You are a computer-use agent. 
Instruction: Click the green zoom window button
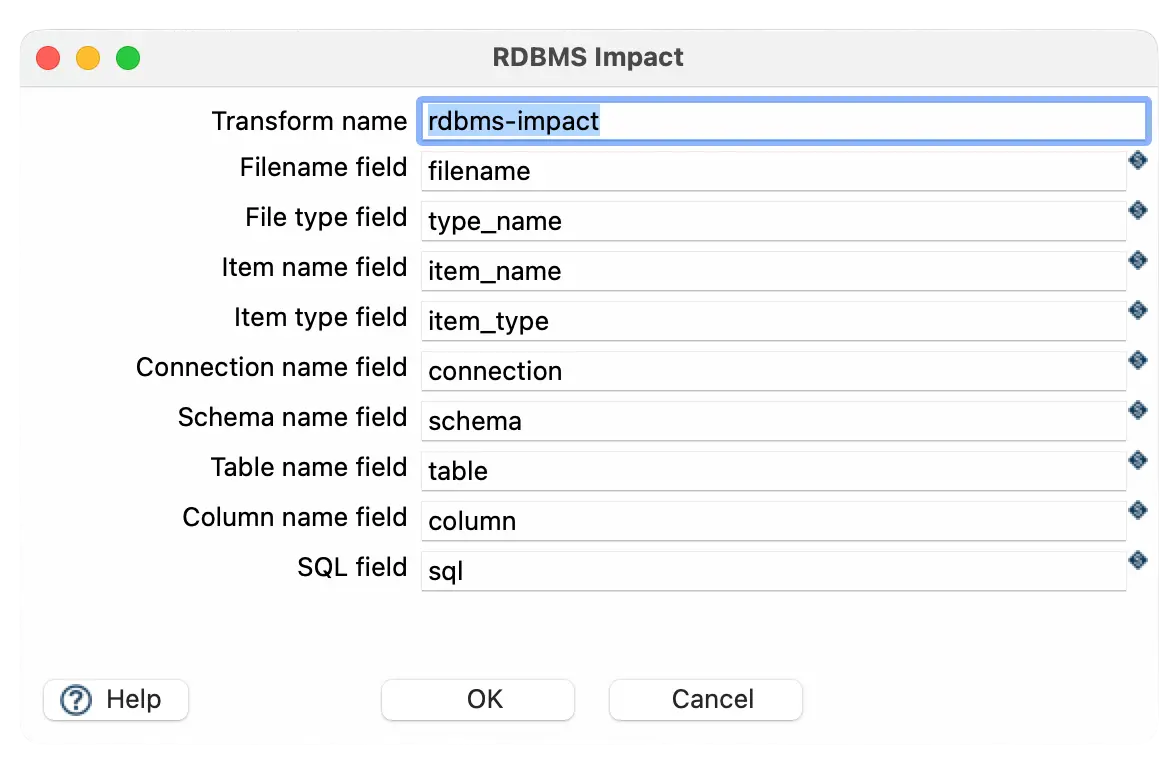click(x=128, y=58)
